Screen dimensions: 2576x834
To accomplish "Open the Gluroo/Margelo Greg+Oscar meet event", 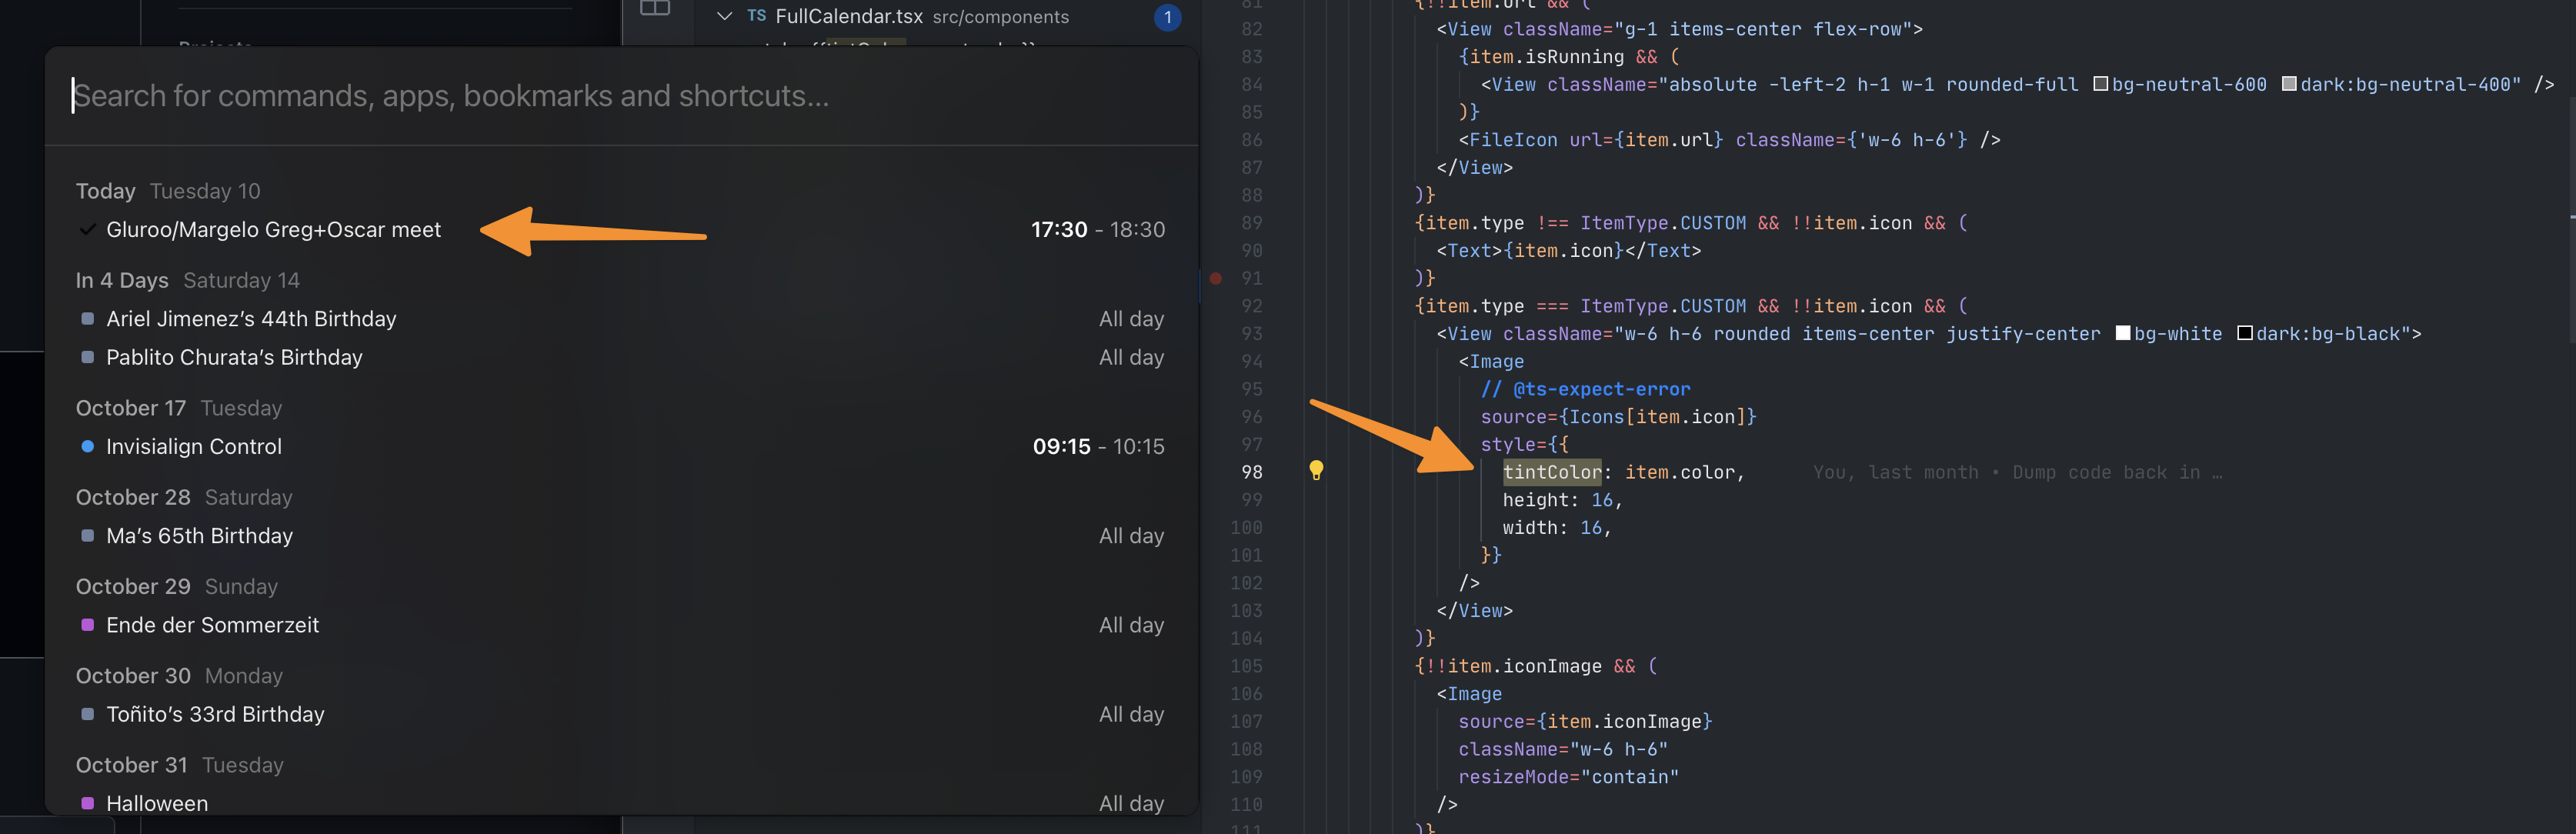I will click(273, 229).
